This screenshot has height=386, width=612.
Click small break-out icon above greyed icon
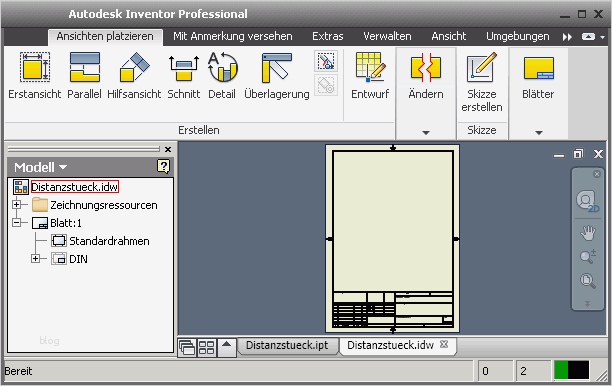326,61
